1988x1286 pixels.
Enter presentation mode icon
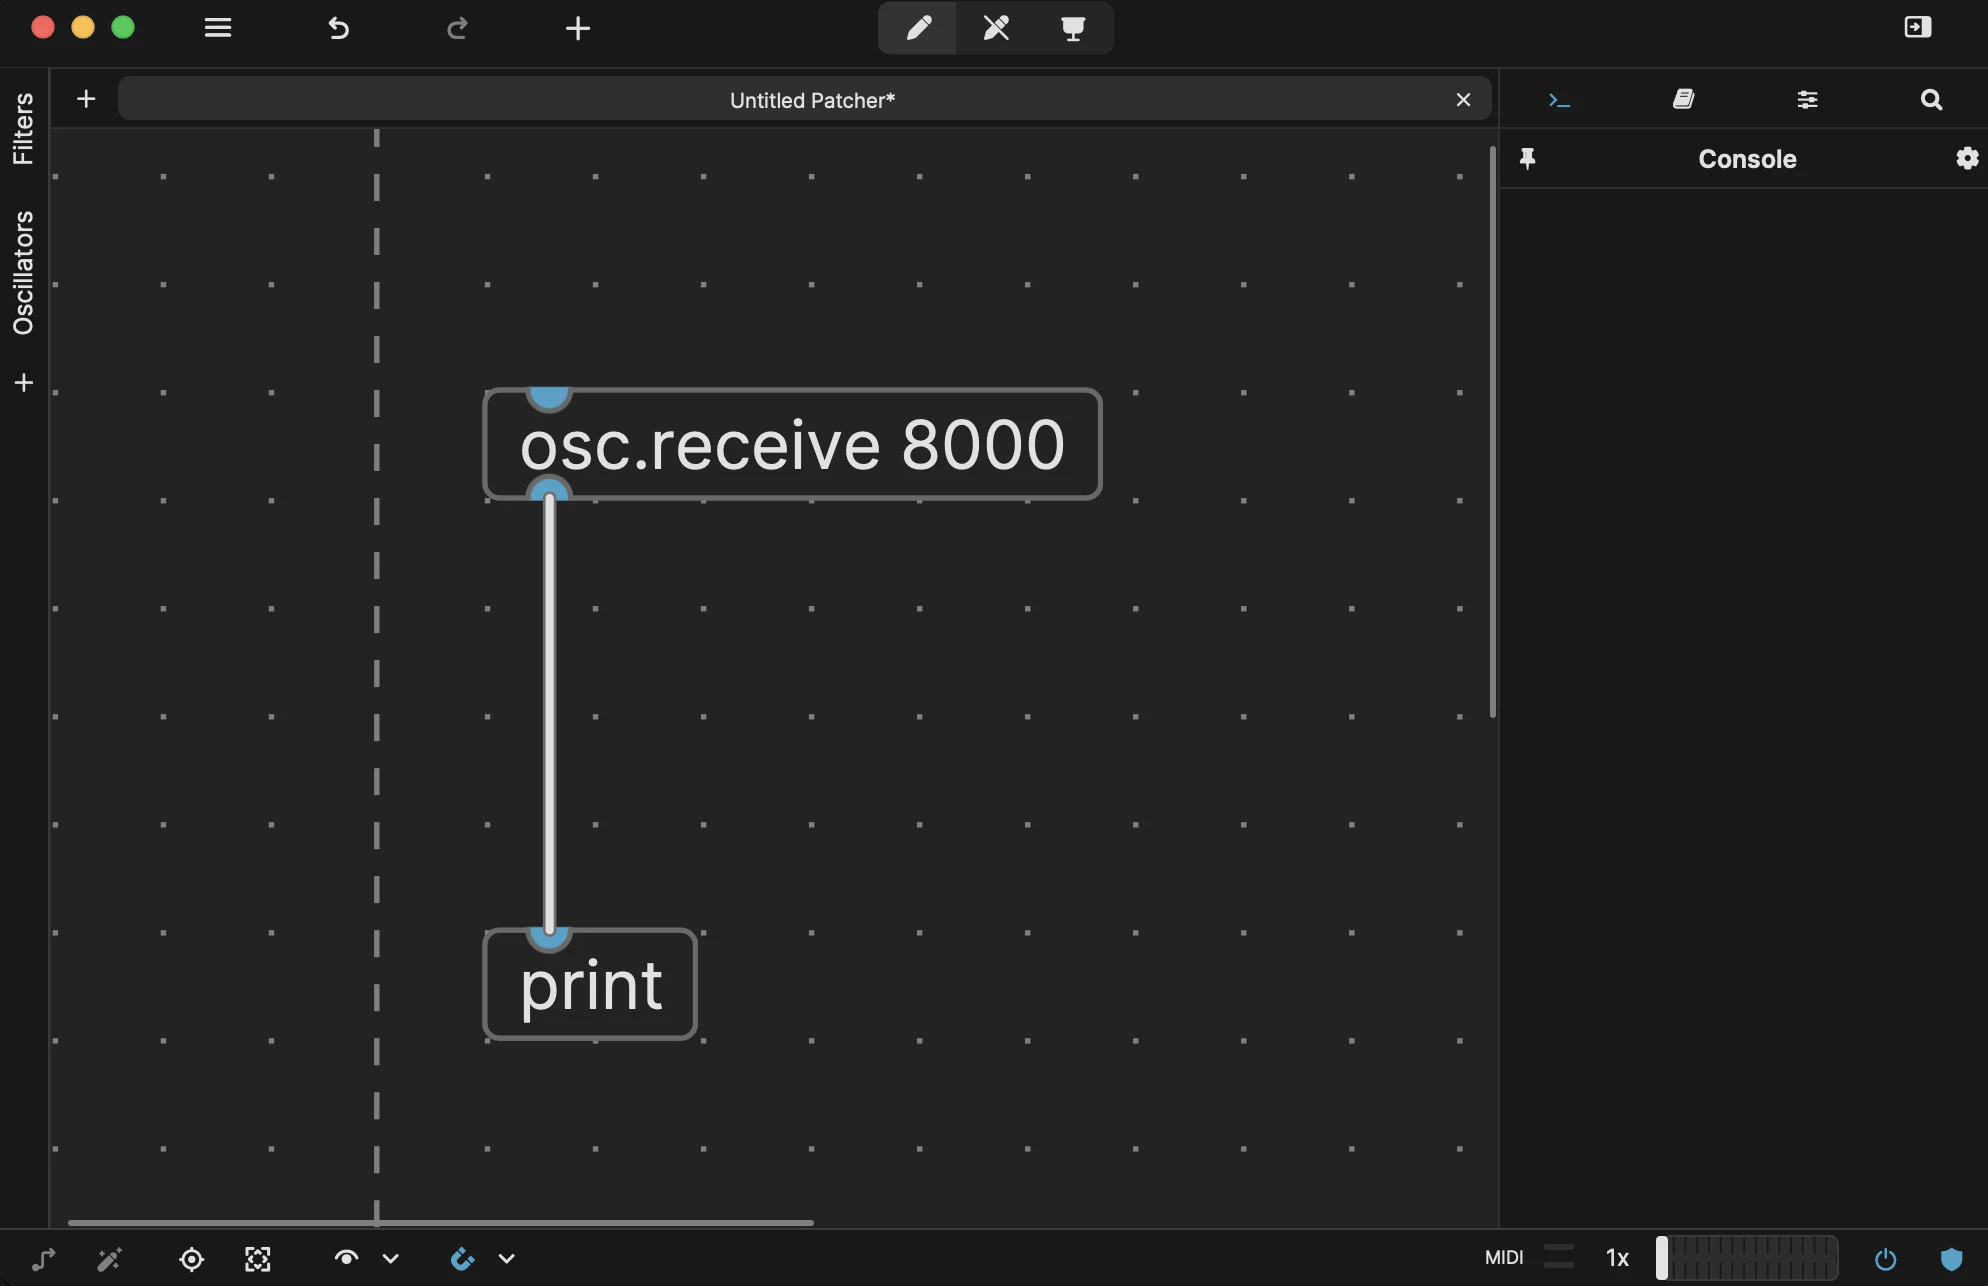point(1073,28)
